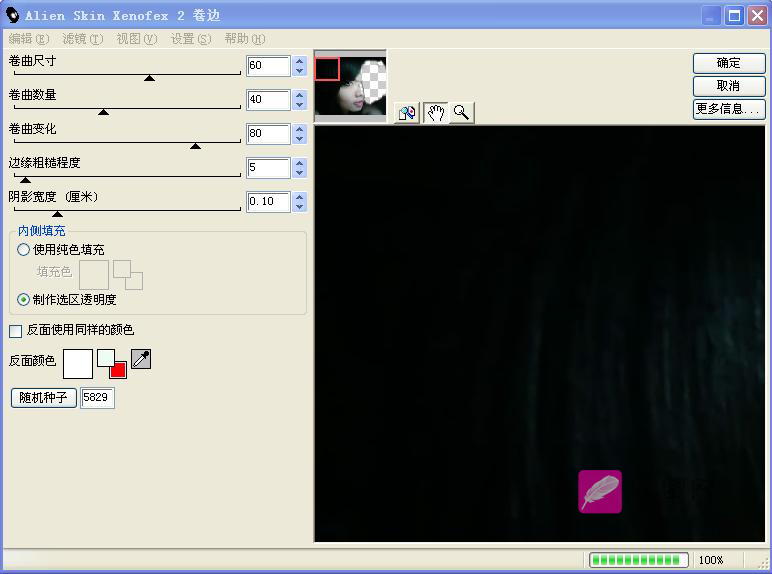Screen dimensions: 772x574
Task: Increase 卷曲数量 value with up arrow
Action: click(299, 95)
